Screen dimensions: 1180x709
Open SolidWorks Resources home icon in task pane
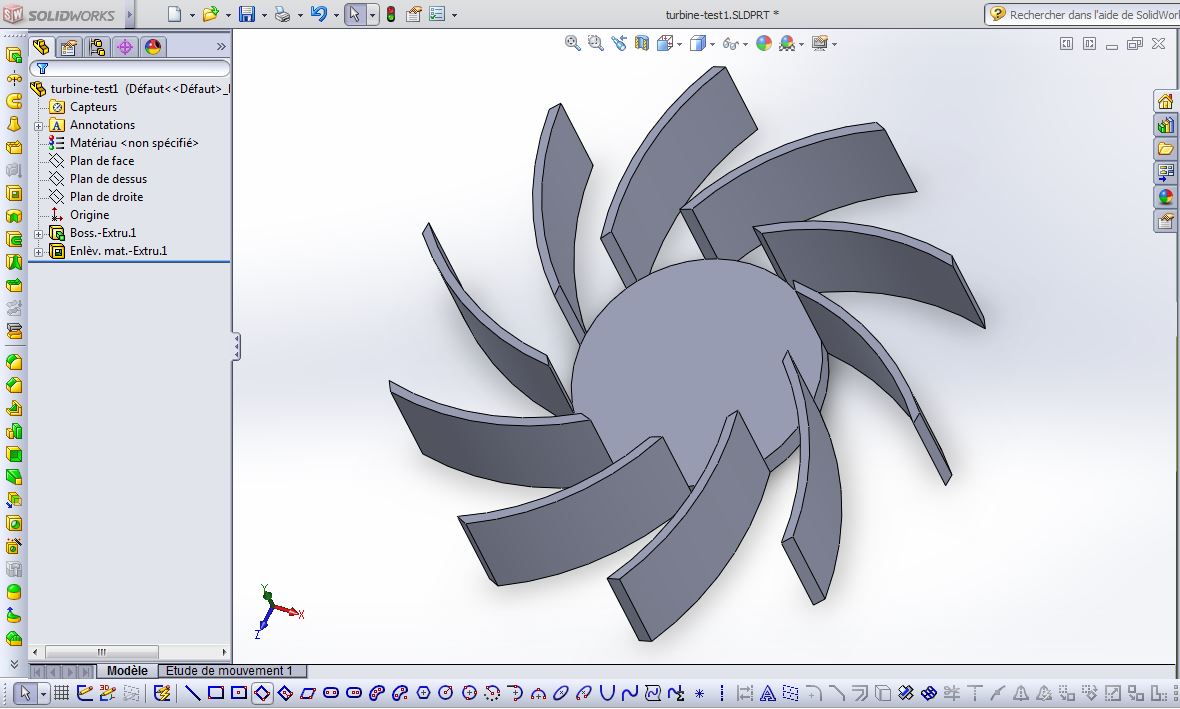click(1166, 101)
